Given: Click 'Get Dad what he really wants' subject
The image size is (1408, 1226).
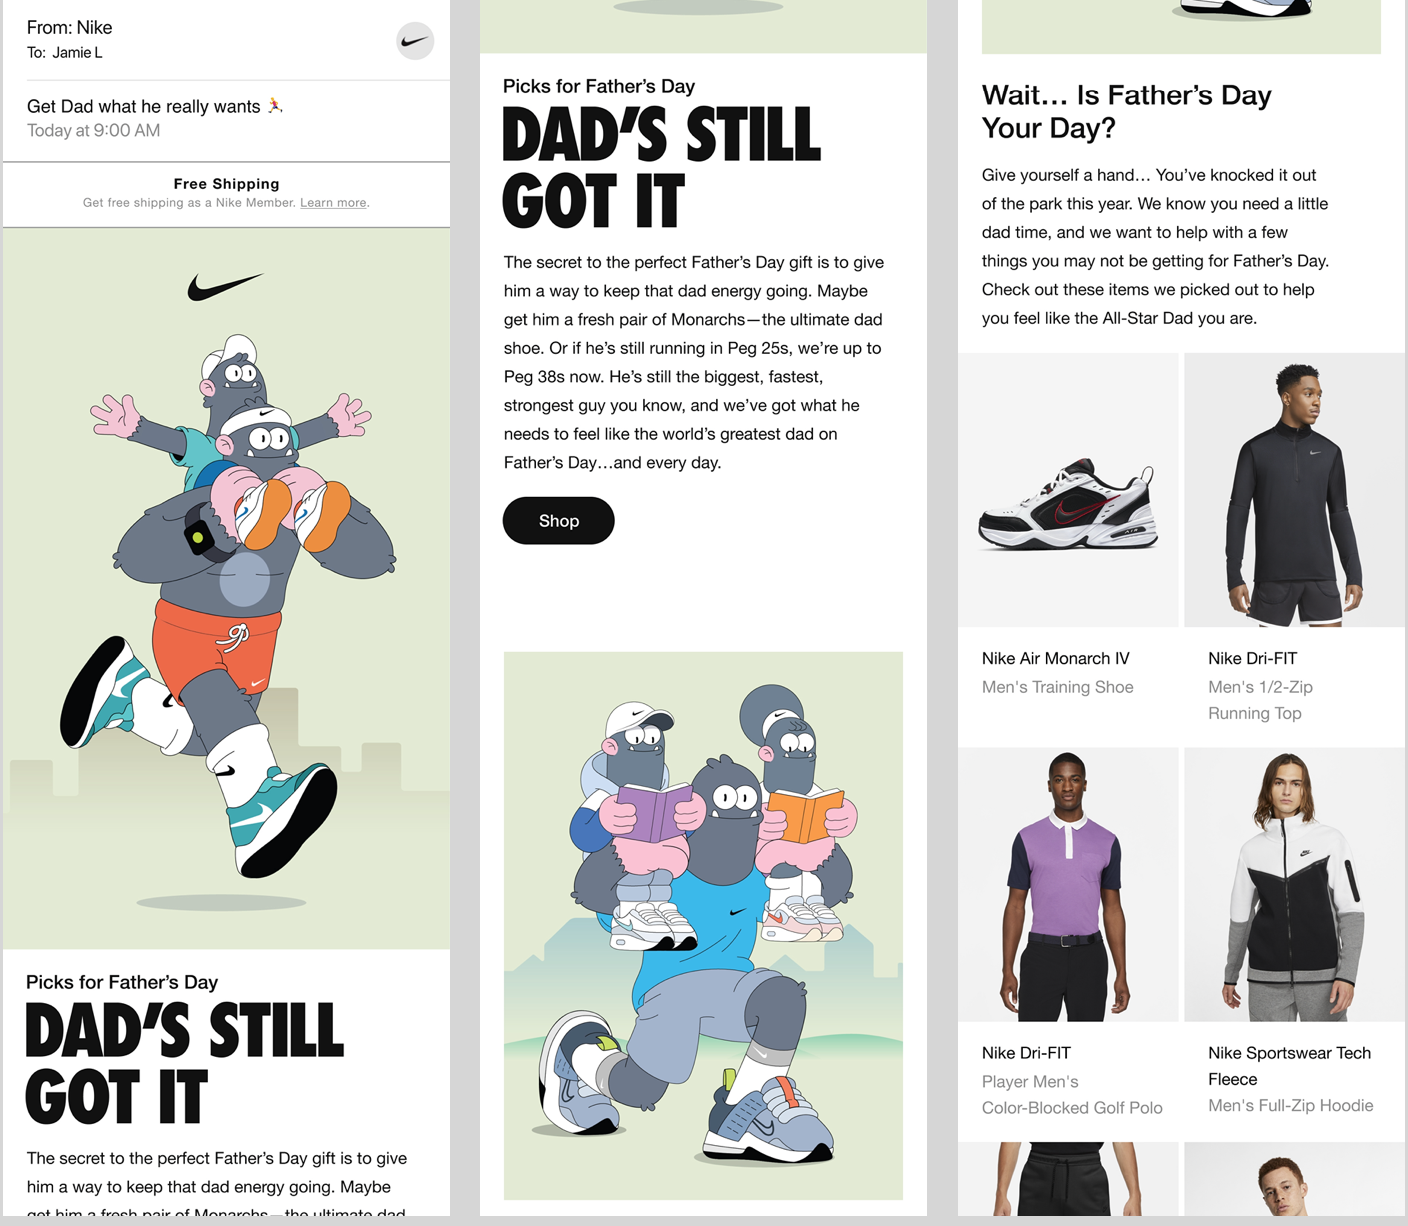Looking at the screenshot, I should point(143,107).
